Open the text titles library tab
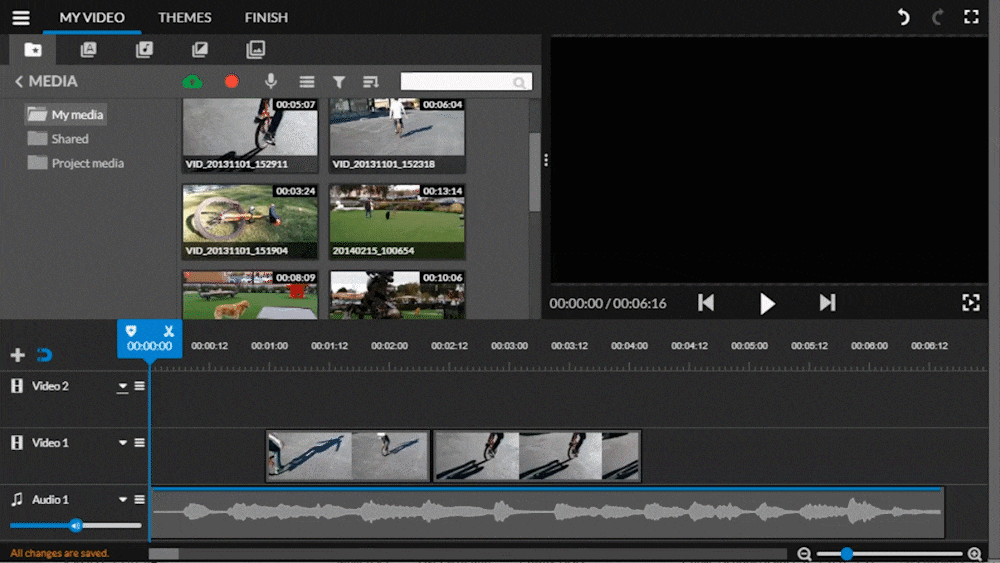 tap(89, 49)
